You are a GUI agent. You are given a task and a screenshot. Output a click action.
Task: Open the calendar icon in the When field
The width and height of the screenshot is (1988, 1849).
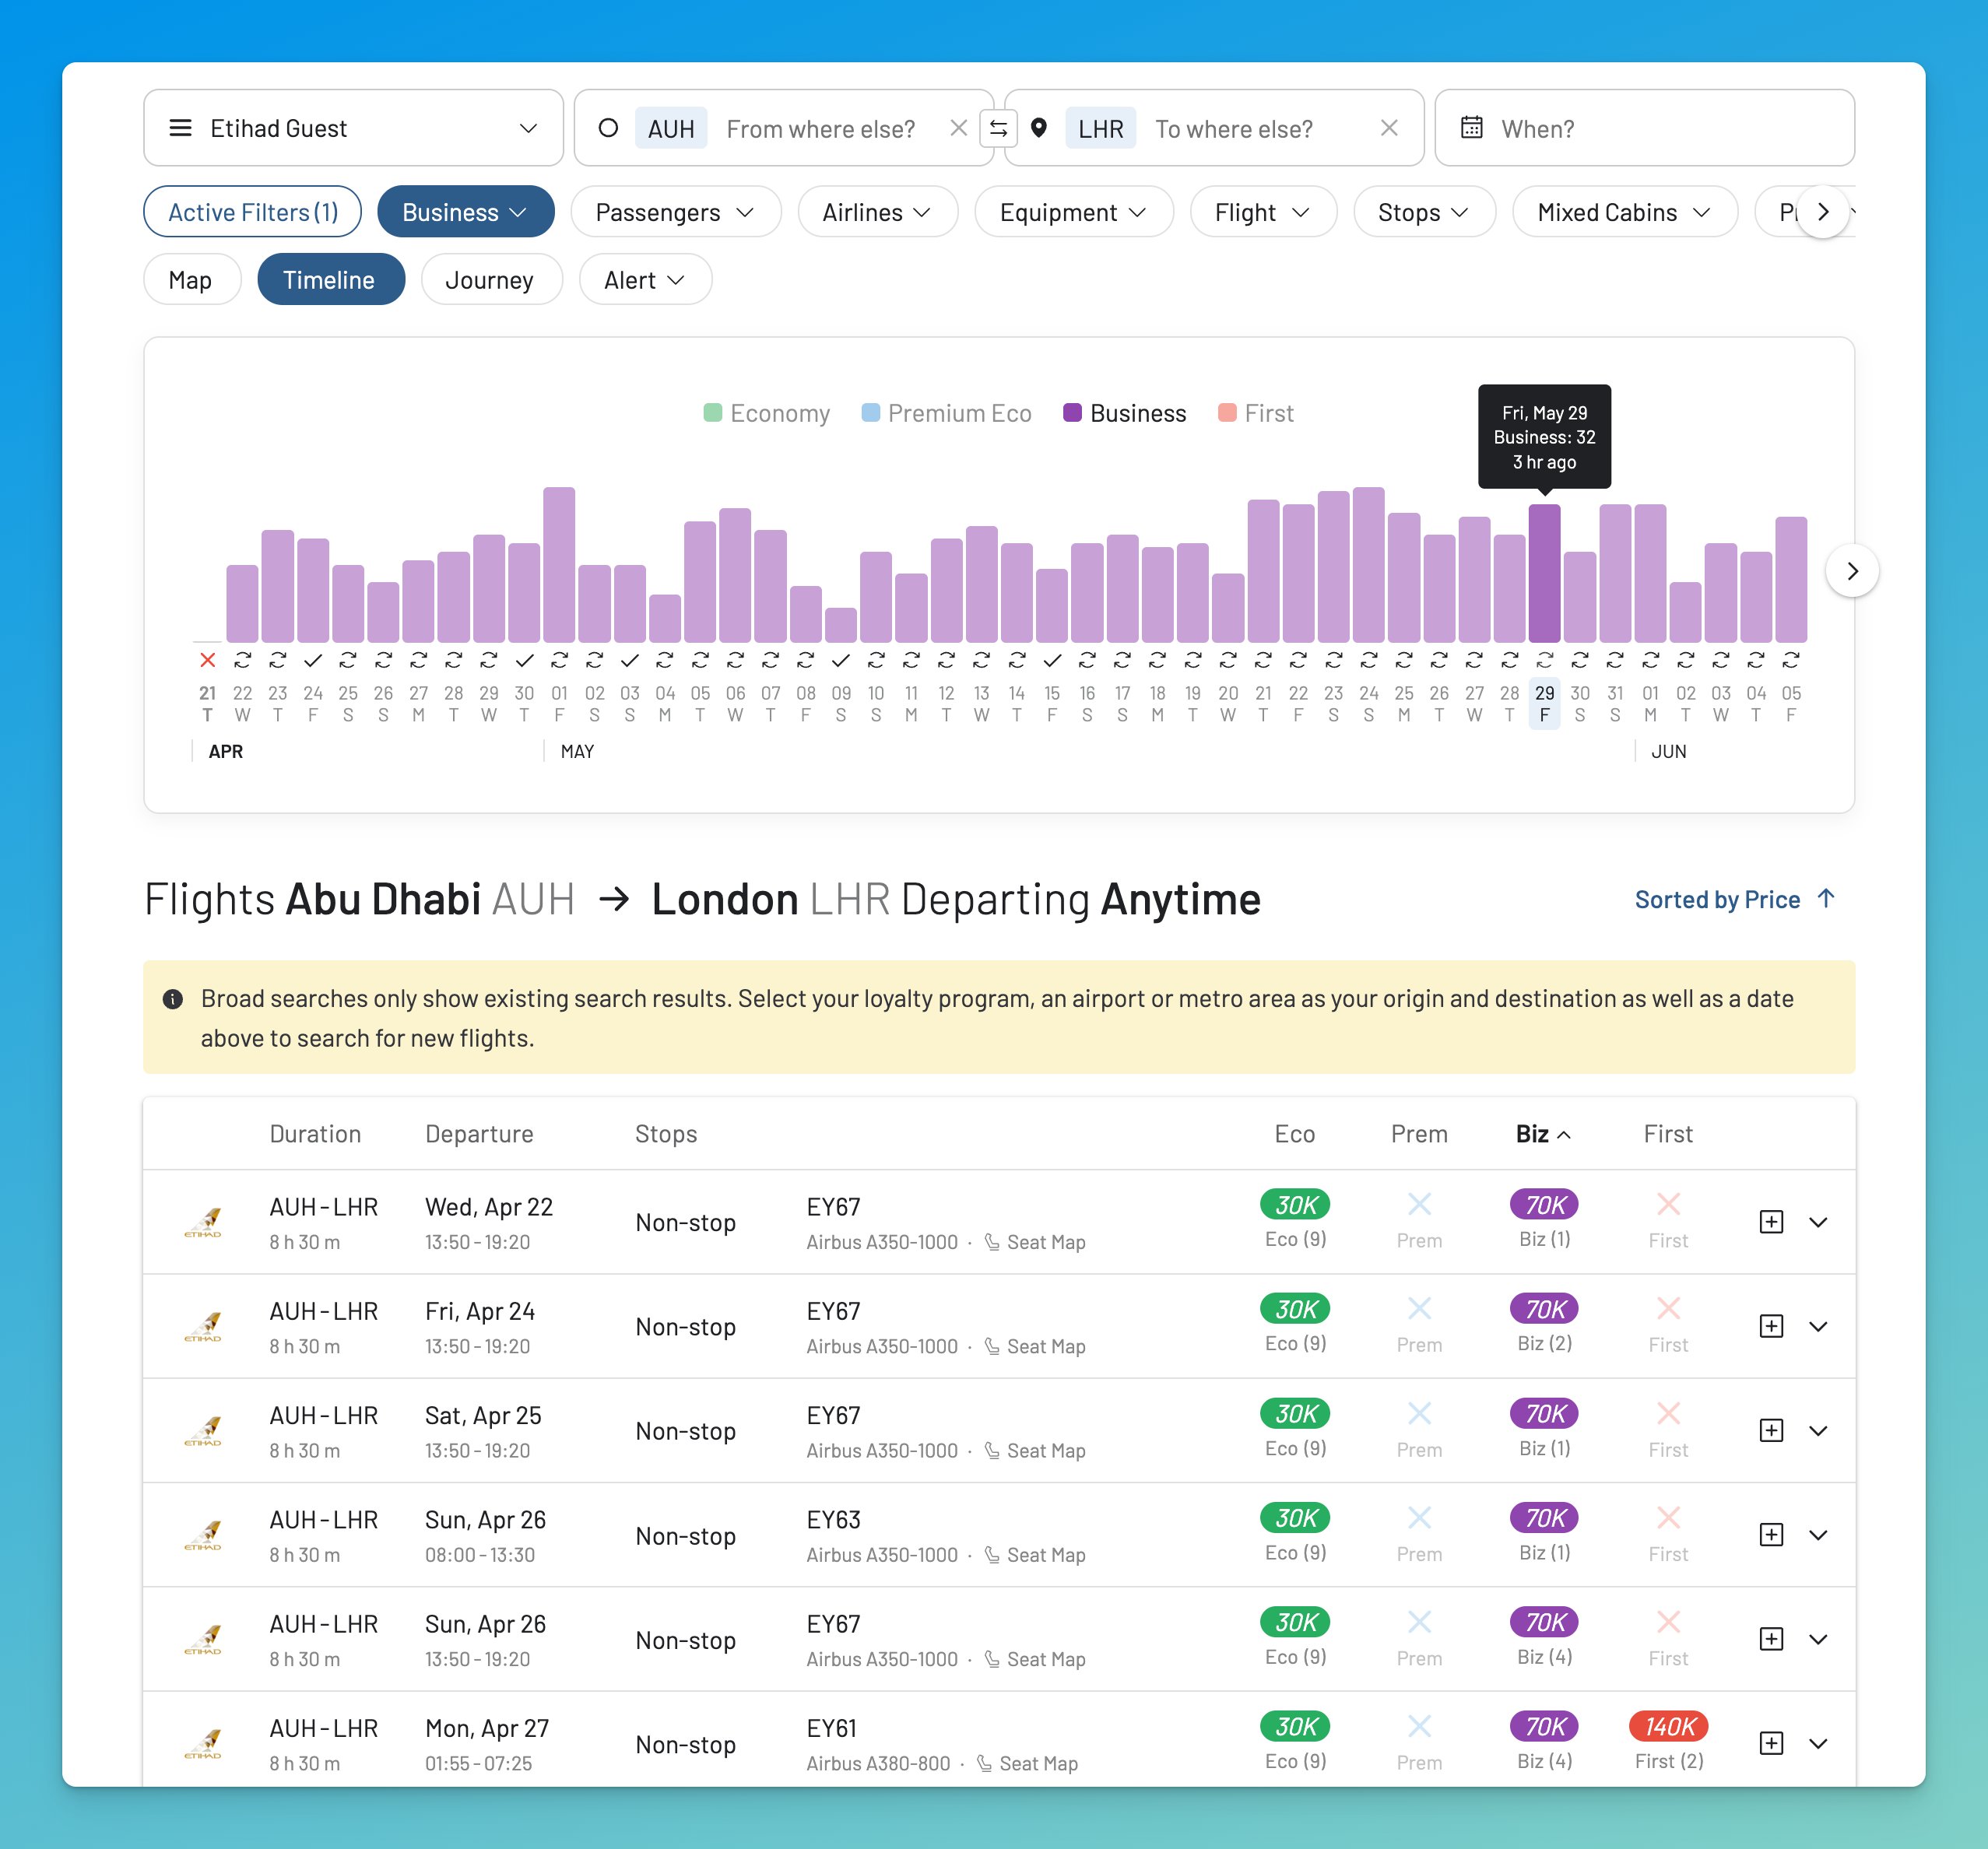1472,128
